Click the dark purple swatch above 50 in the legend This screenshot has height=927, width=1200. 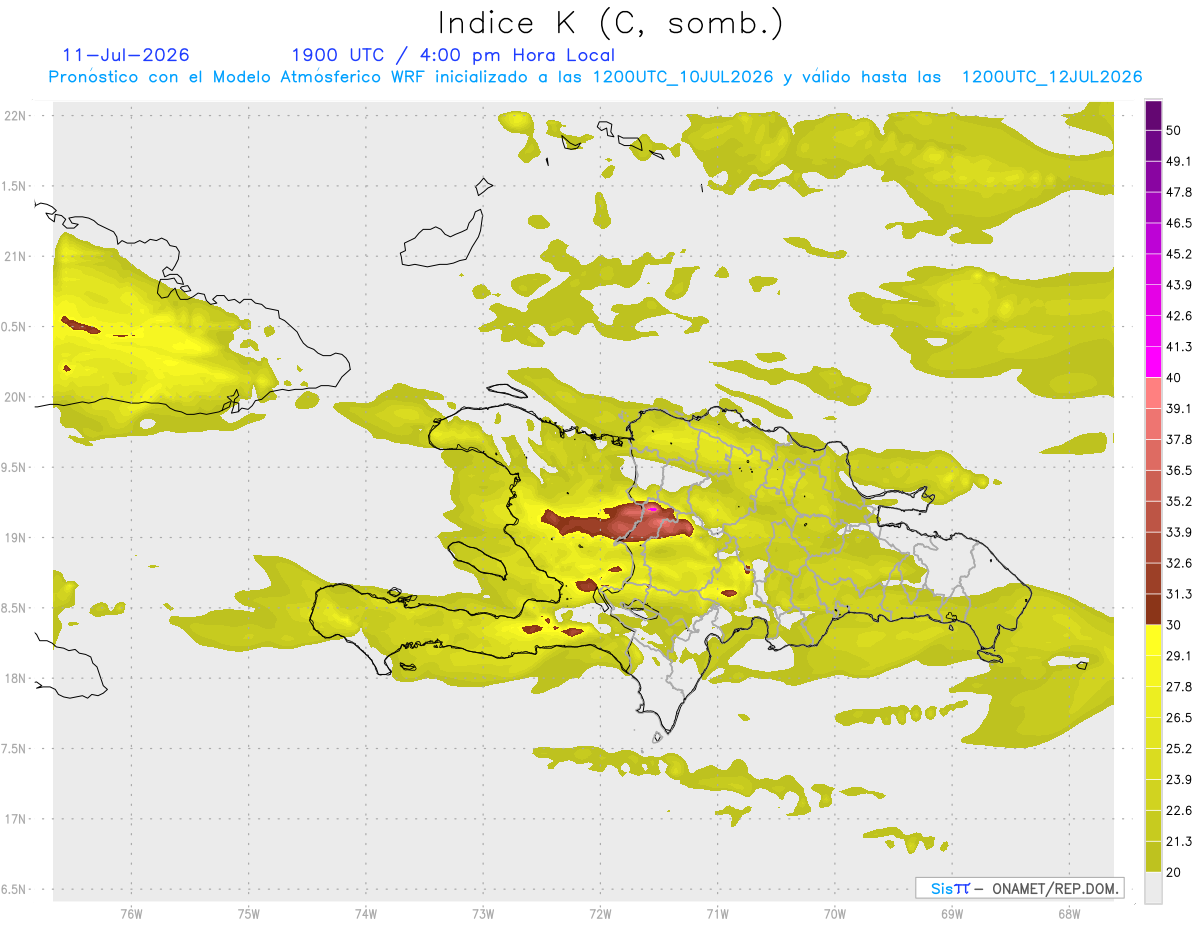pyautogui.click(x=1153, y=116)
